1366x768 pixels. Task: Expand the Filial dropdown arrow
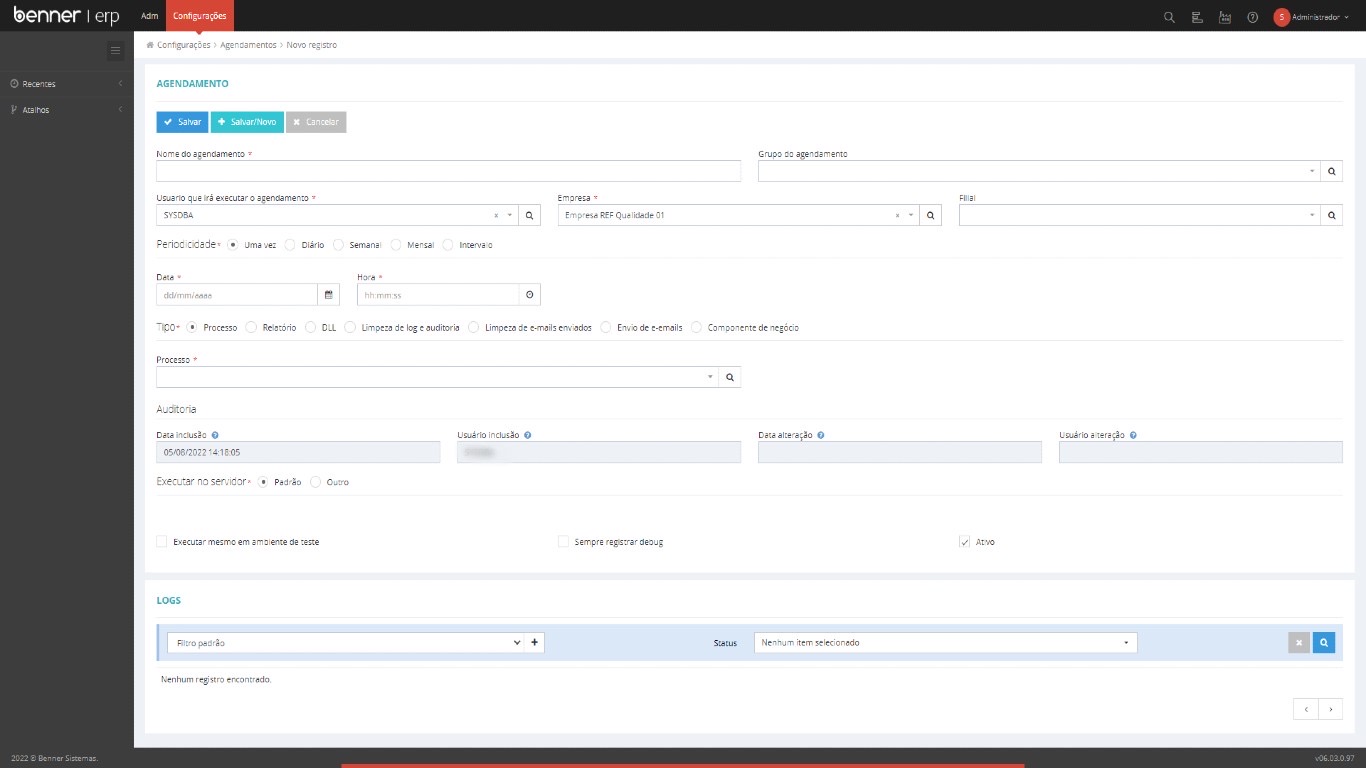1312,215
